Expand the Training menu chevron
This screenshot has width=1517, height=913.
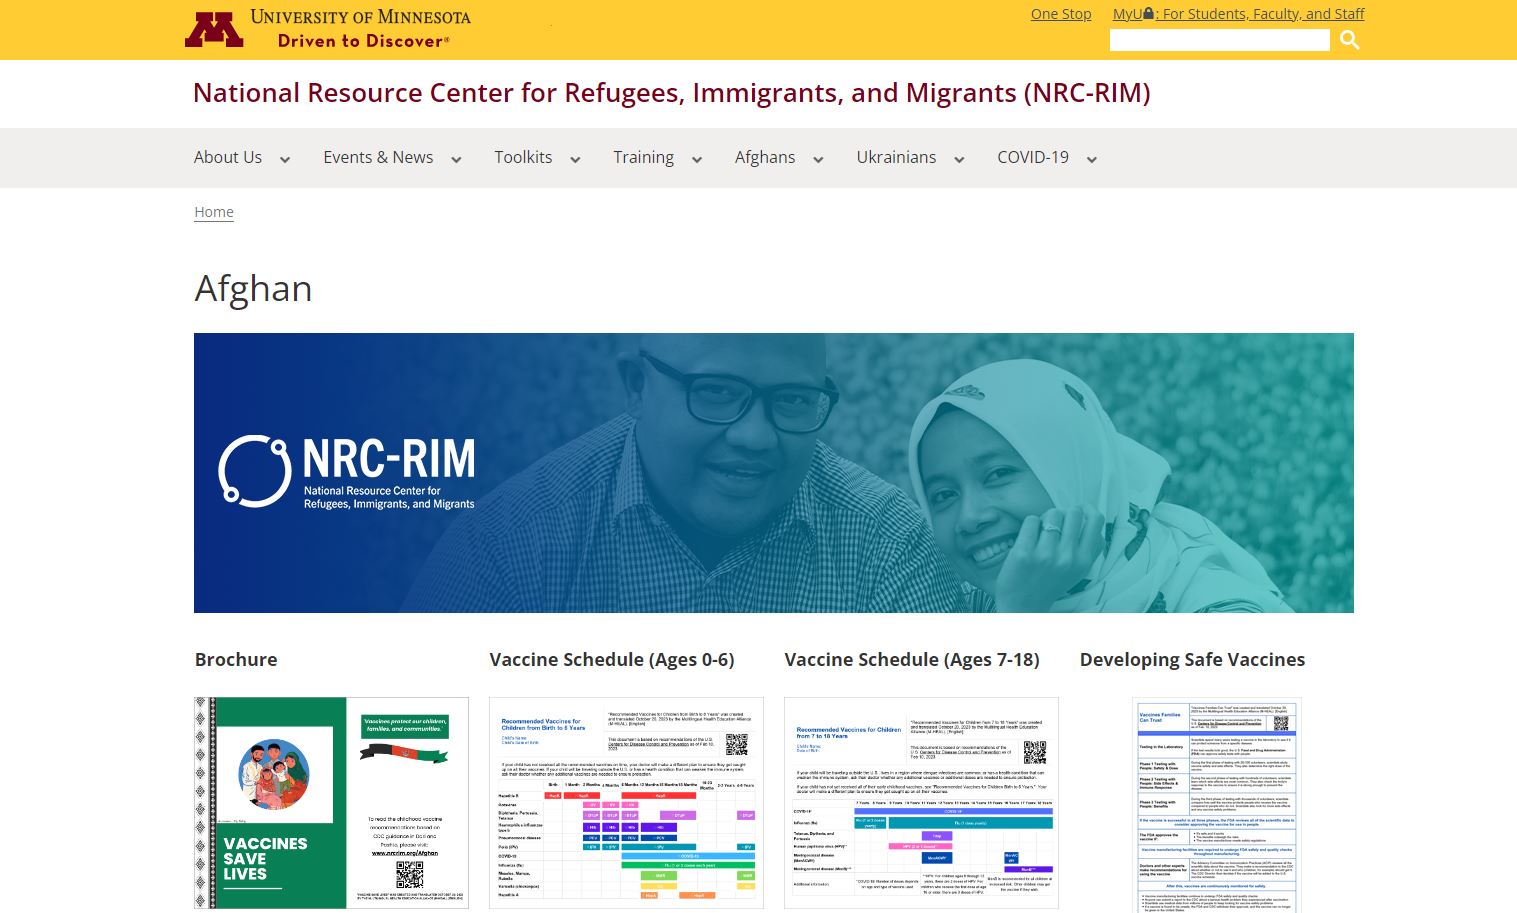[x=697, y=160]
